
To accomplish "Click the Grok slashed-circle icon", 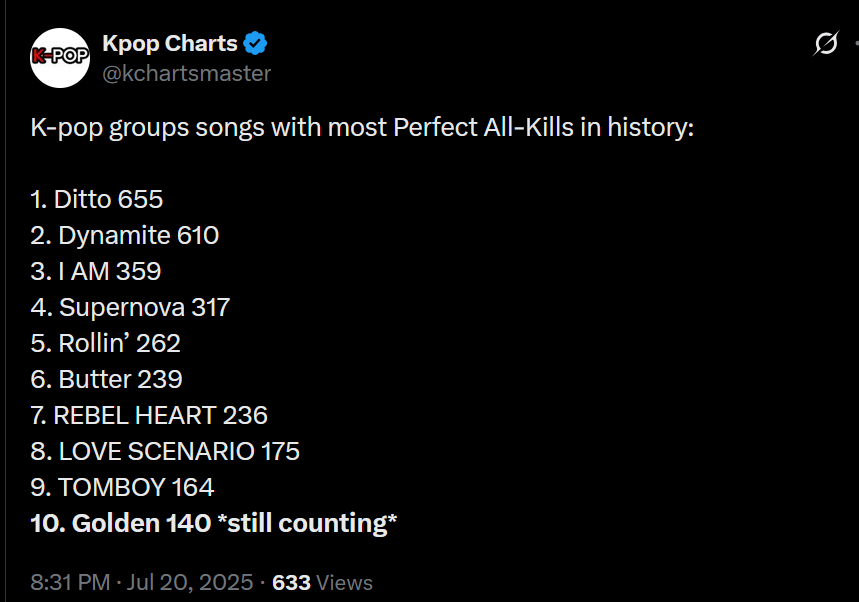I will coord(826,43).
